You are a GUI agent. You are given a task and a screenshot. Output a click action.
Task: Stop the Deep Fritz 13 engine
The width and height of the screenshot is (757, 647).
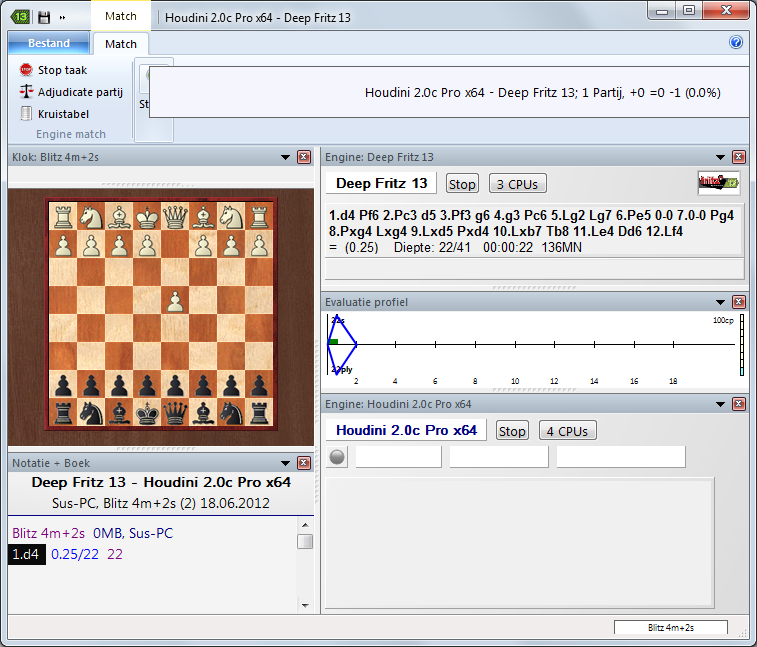462,184
